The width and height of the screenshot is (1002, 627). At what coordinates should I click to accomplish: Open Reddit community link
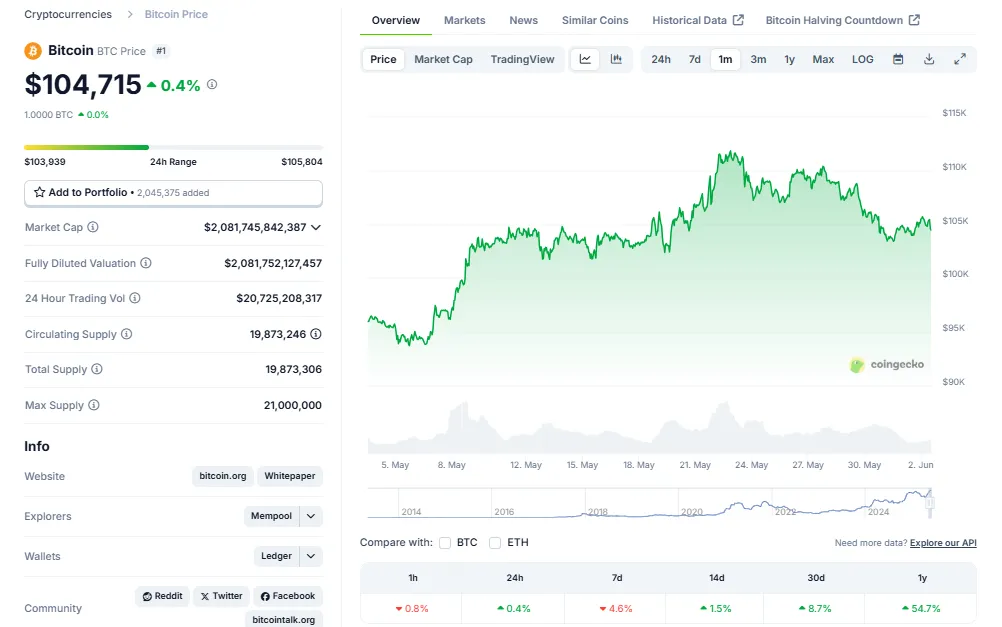[x=162, y=596]
